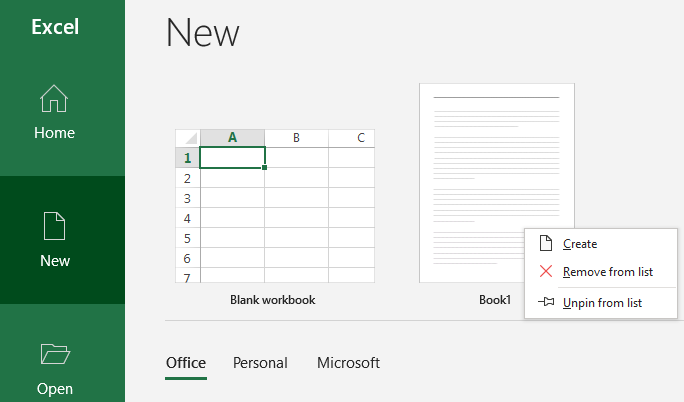Click the Excel title in sidebar
684x402 pixels.
point(55,27)
